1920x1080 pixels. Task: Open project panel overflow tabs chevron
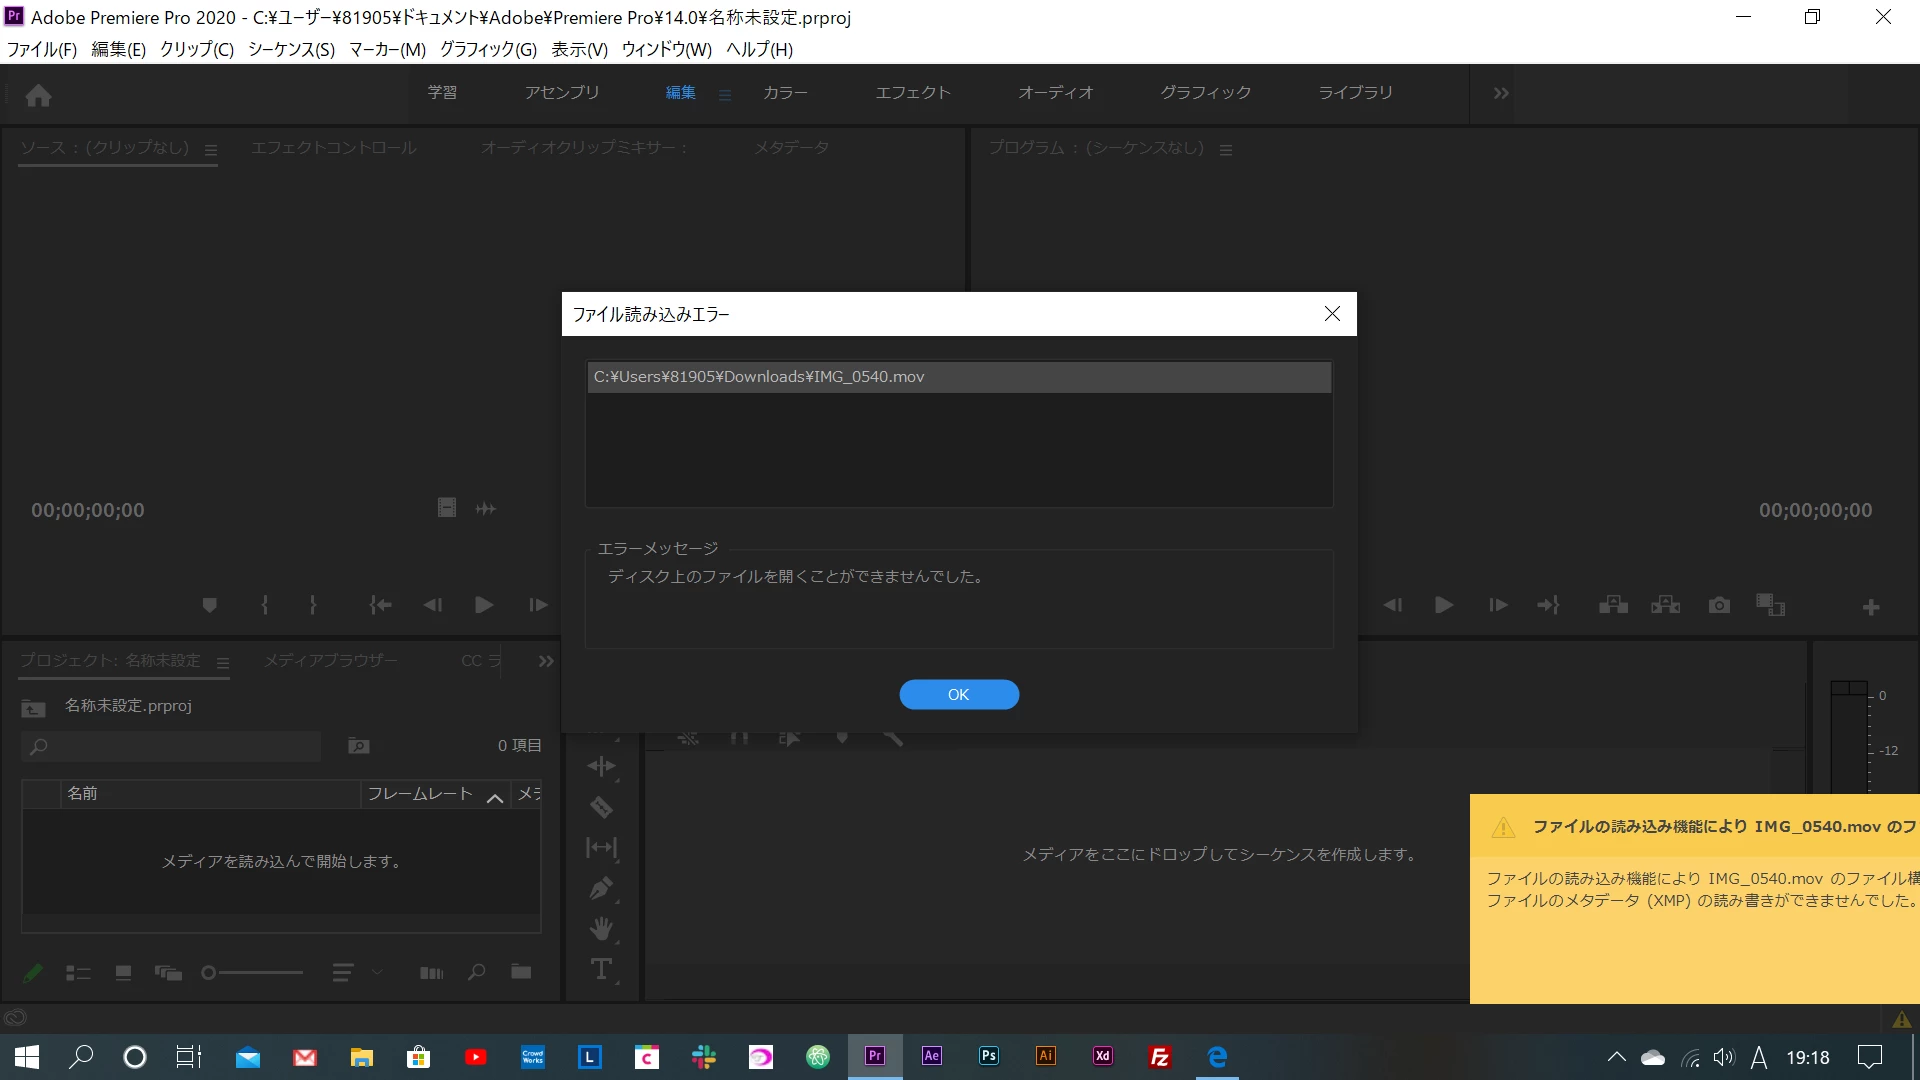(545, 661)
